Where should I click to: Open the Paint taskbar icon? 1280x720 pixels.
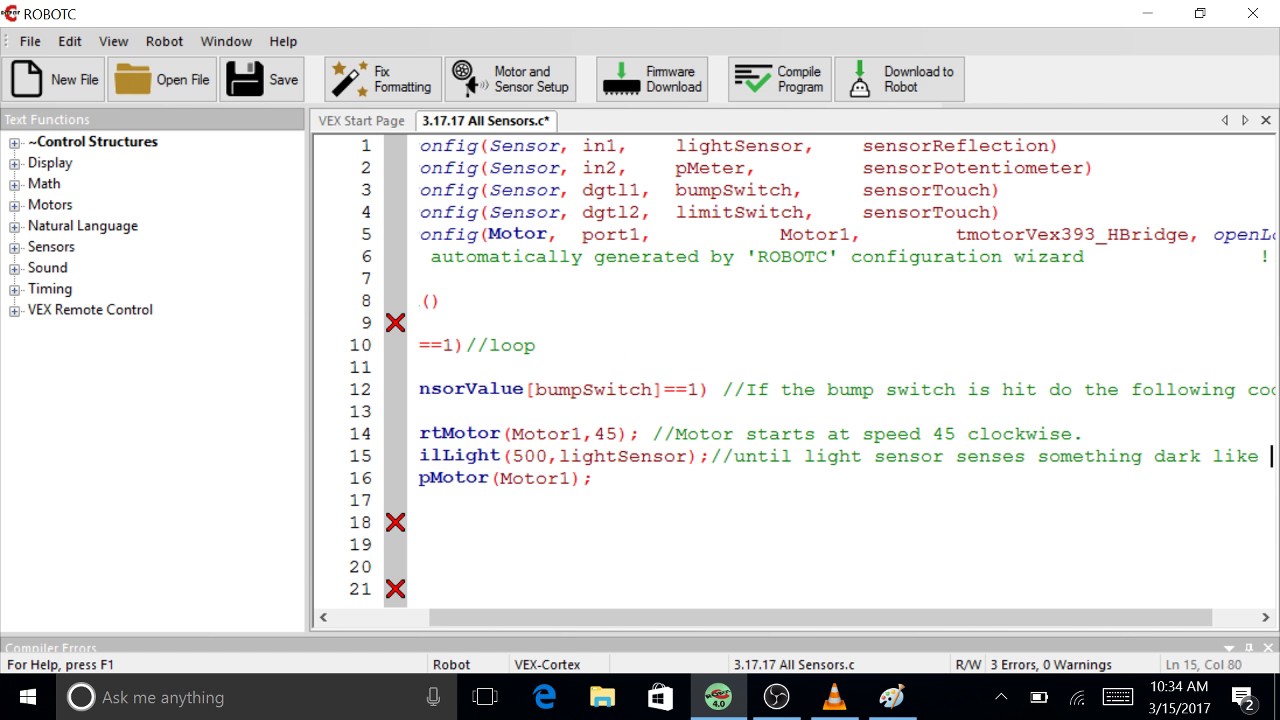[x=891, y=697]
